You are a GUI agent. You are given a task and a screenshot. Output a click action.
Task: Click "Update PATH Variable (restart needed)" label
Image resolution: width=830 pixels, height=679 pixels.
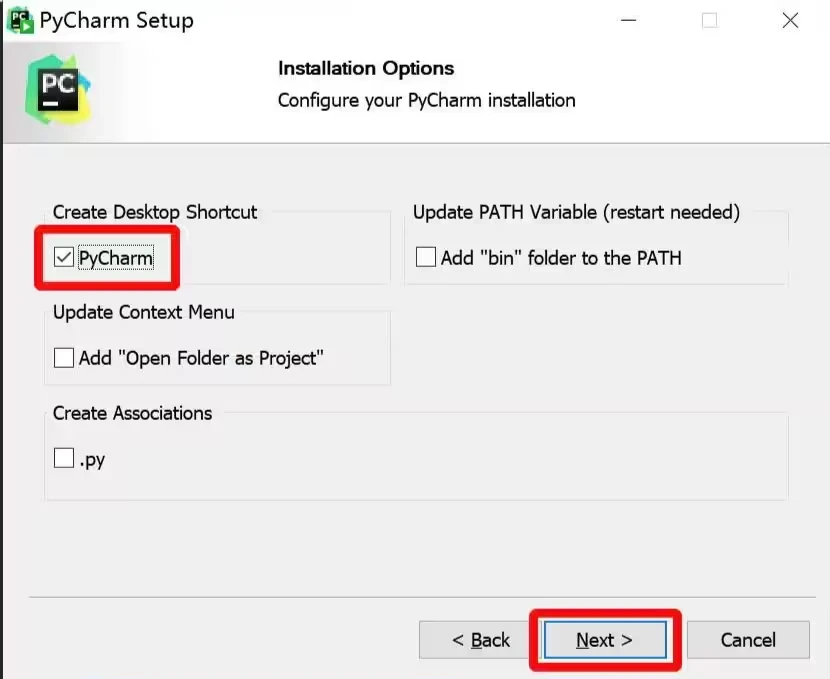click(x=576, y=212)
